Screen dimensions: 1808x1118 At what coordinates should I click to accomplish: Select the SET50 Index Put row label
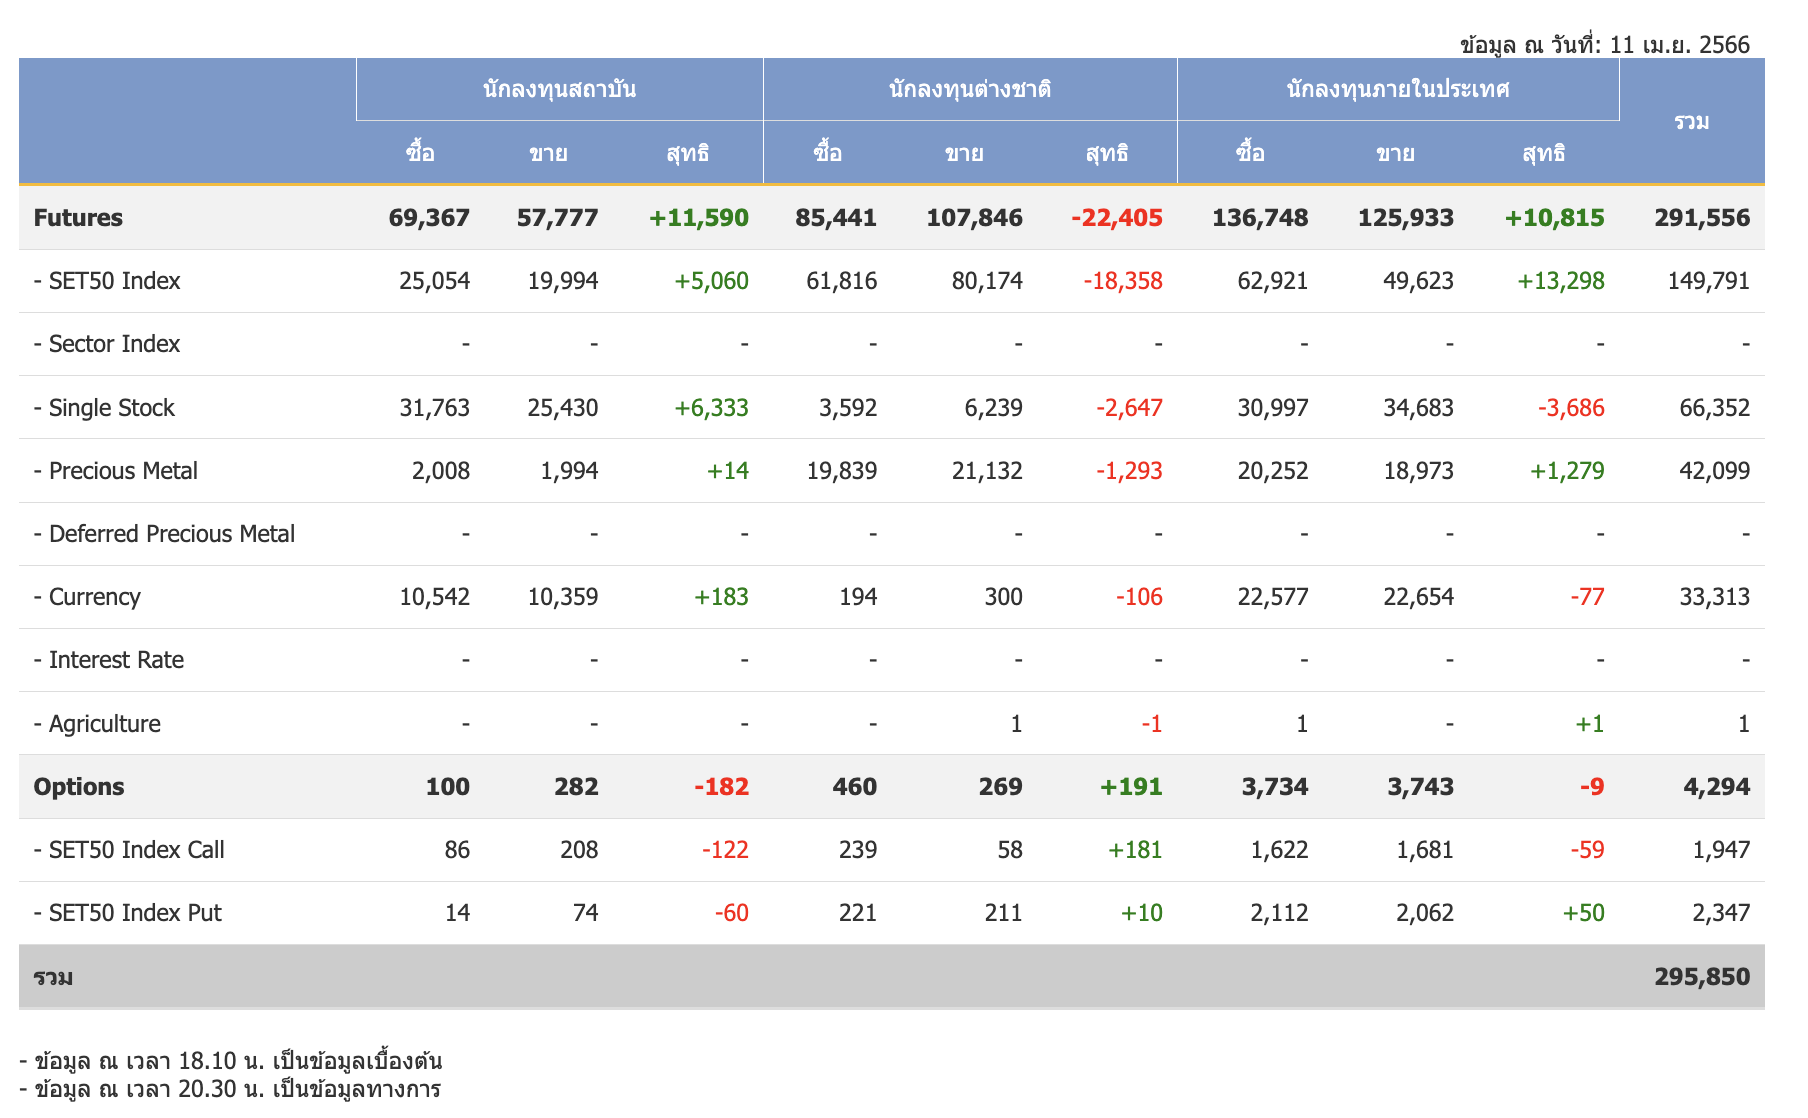point(128,913)
